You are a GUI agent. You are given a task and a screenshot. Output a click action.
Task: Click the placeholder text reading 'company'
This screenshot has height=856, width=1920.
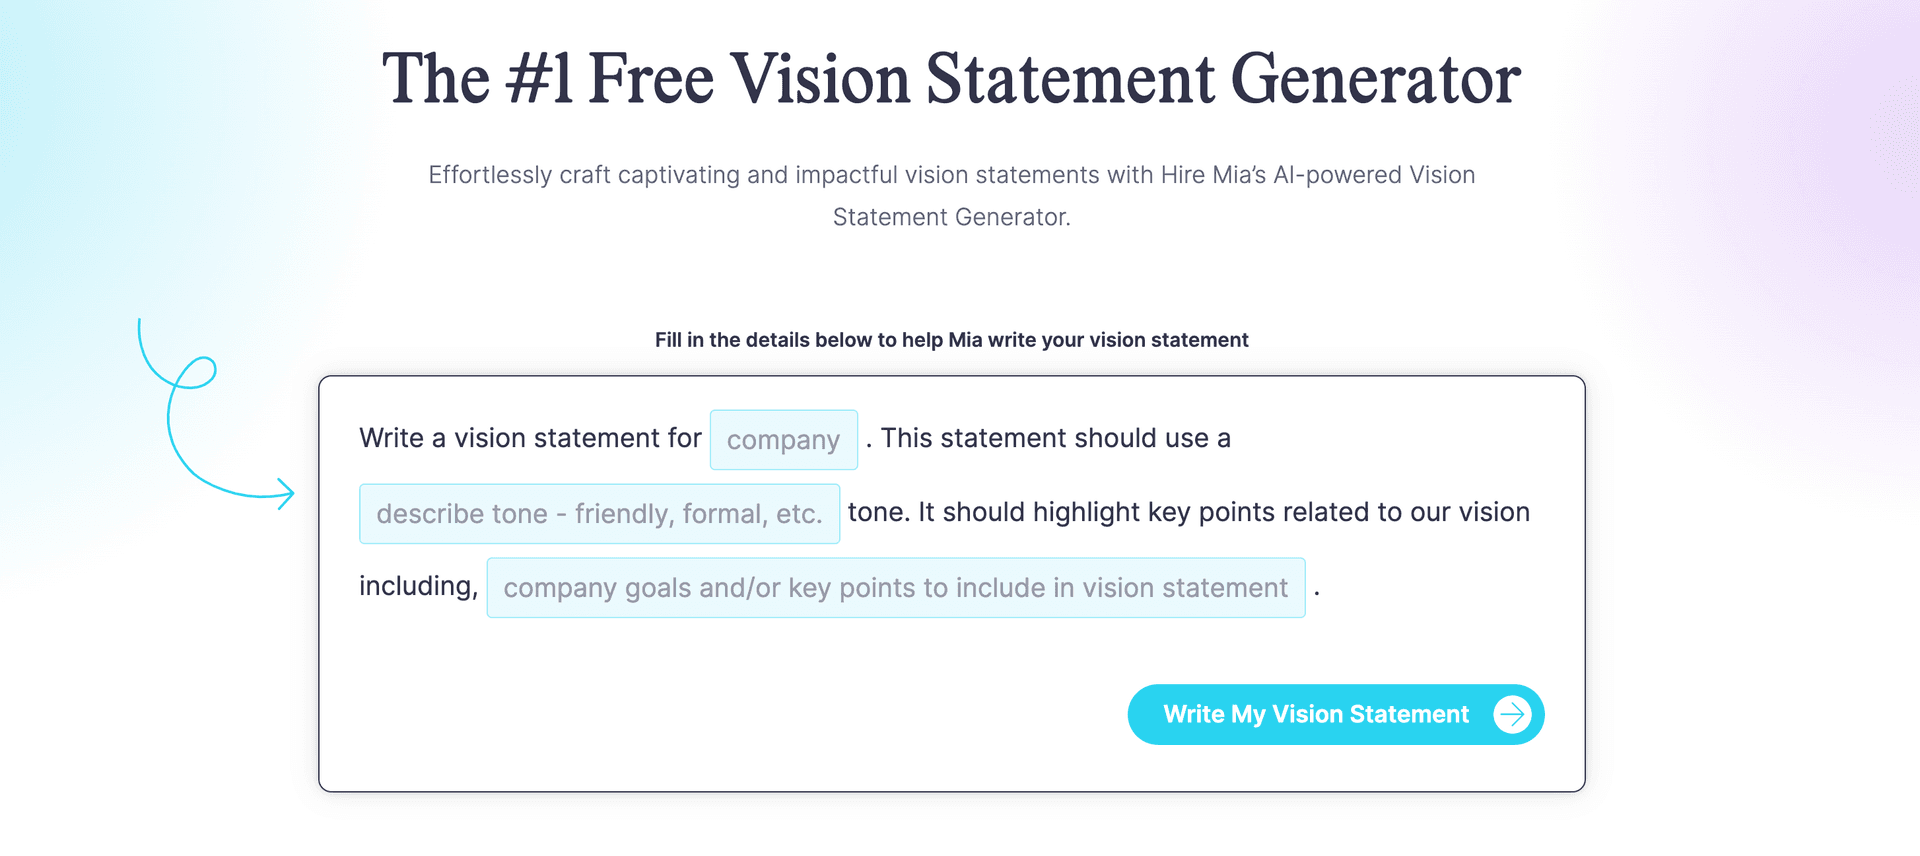click(784, 439)
